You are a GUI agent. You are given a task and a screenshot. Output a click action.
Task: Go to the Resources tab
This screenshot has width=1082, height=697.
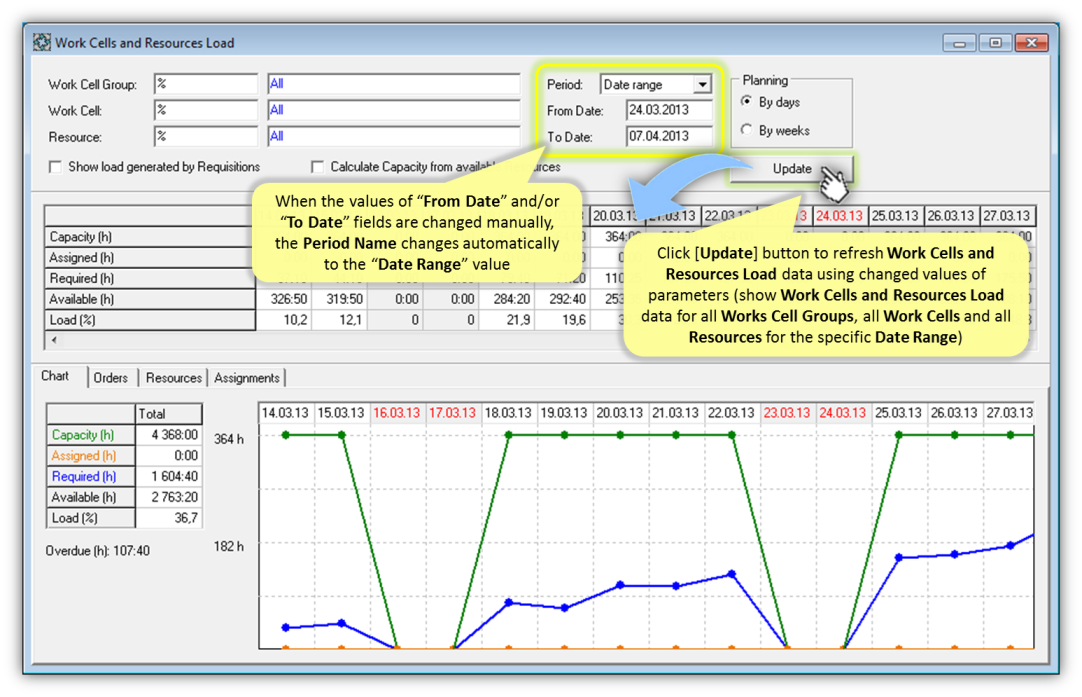[x=173, y=378]
